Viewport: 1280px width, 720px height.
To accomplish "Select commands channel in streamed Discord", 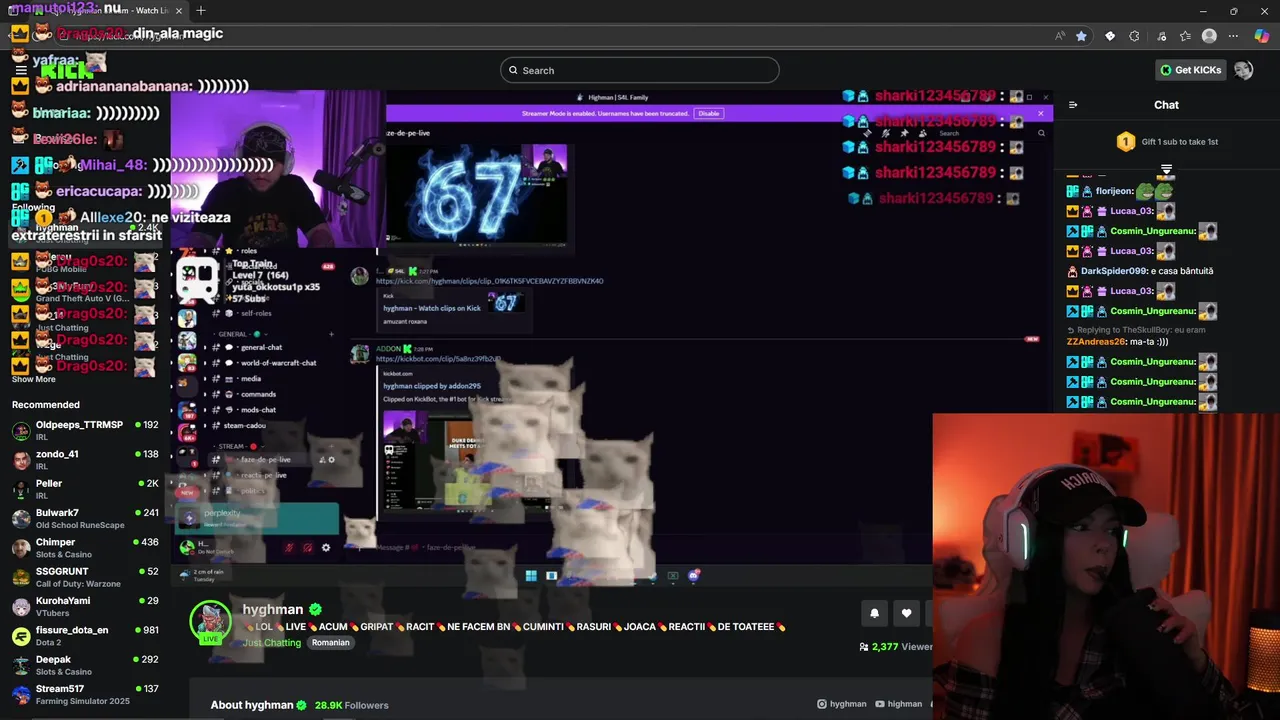I will [x=257, y=394].
